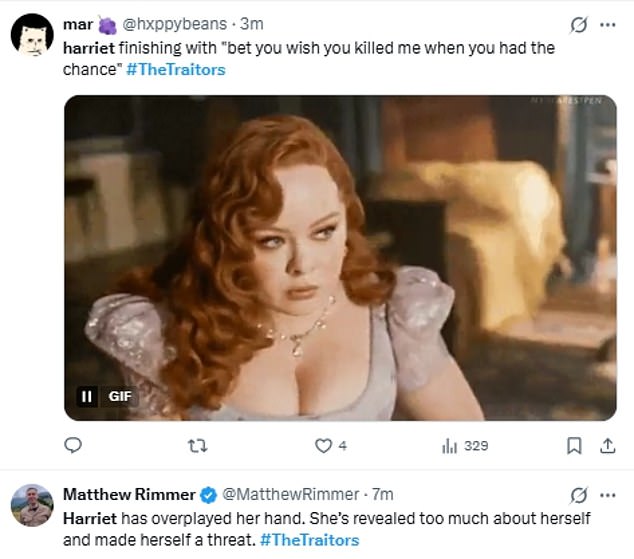
Task: View analytics for mar's tweet
Action: click(x=450, y=445)
